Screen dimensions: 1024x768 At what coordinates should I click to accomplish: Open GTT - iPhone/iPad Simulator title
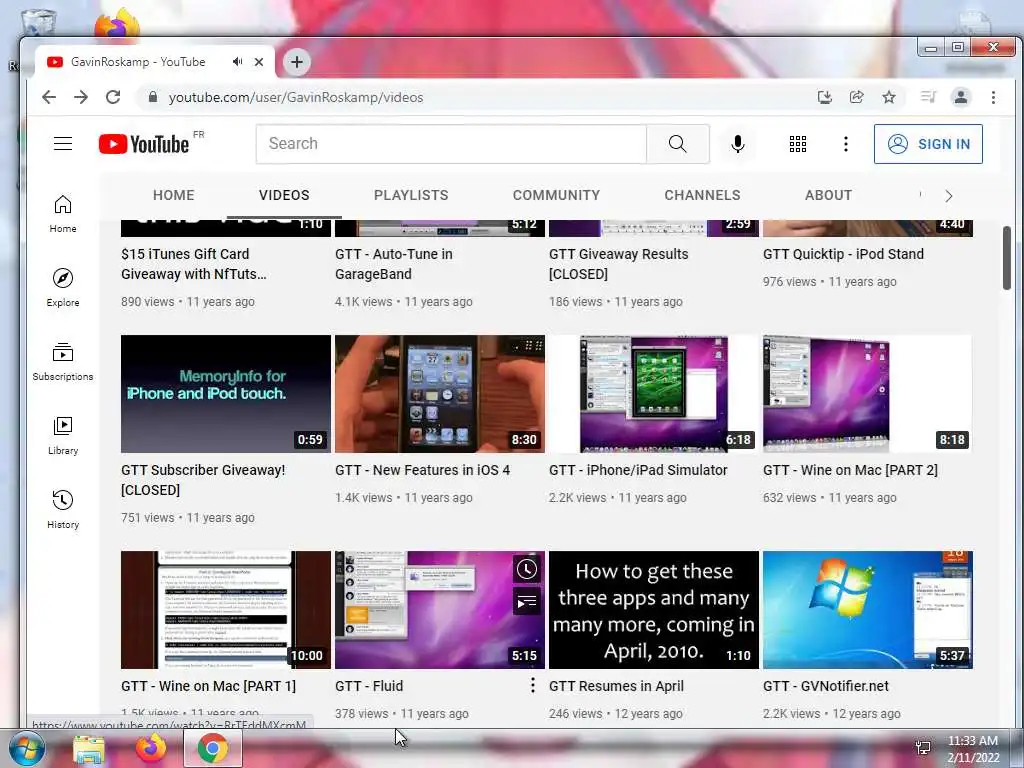(638, 470)
